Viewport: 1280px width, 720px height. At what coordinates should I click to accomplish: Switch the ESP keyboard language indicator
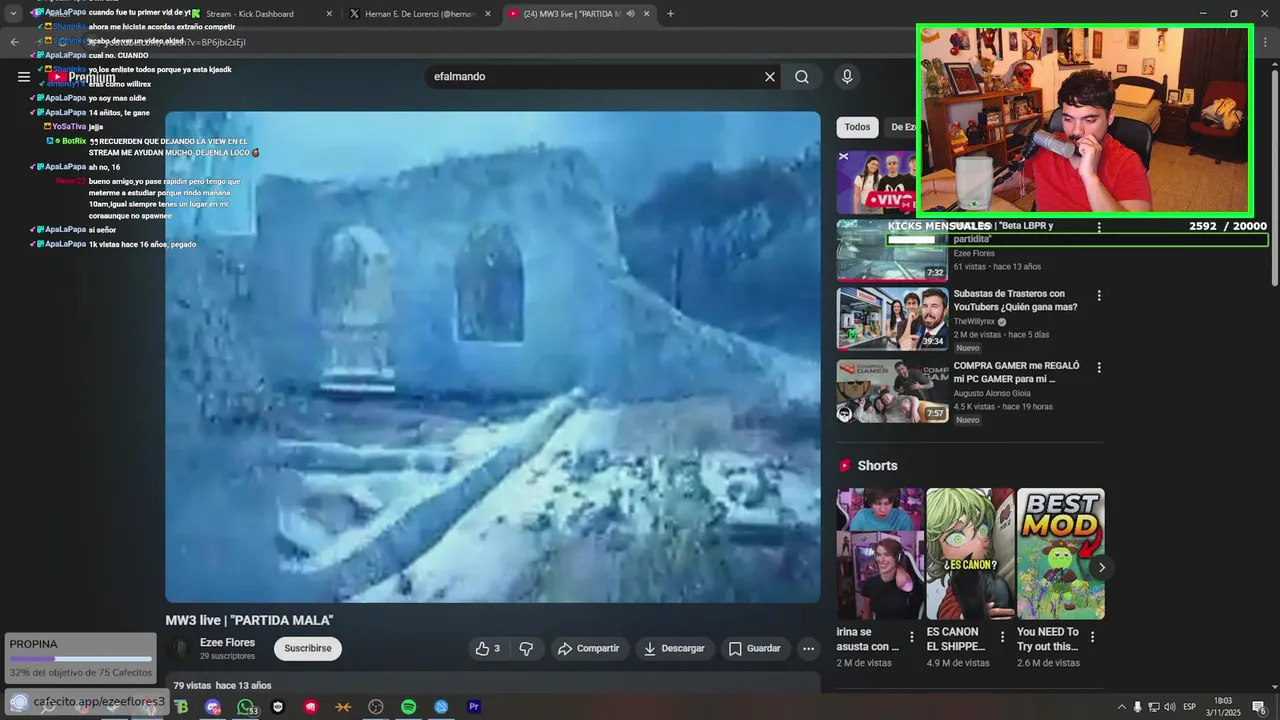pyautogui.click(x=1190, y=707)
